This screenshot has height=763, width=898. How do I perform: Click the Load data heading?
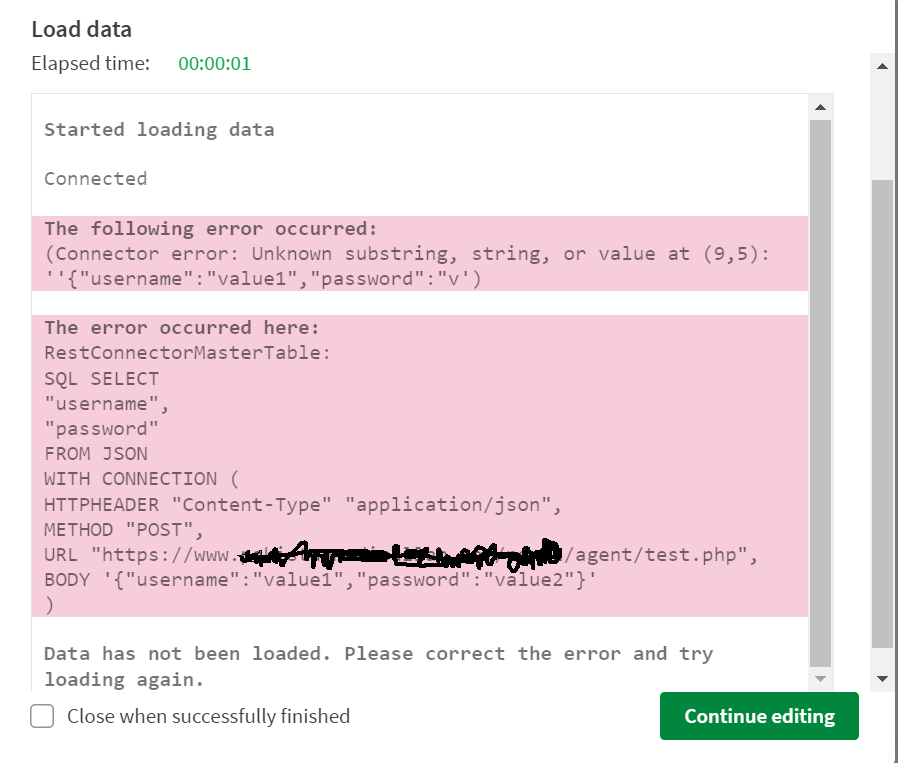(81, 30)
